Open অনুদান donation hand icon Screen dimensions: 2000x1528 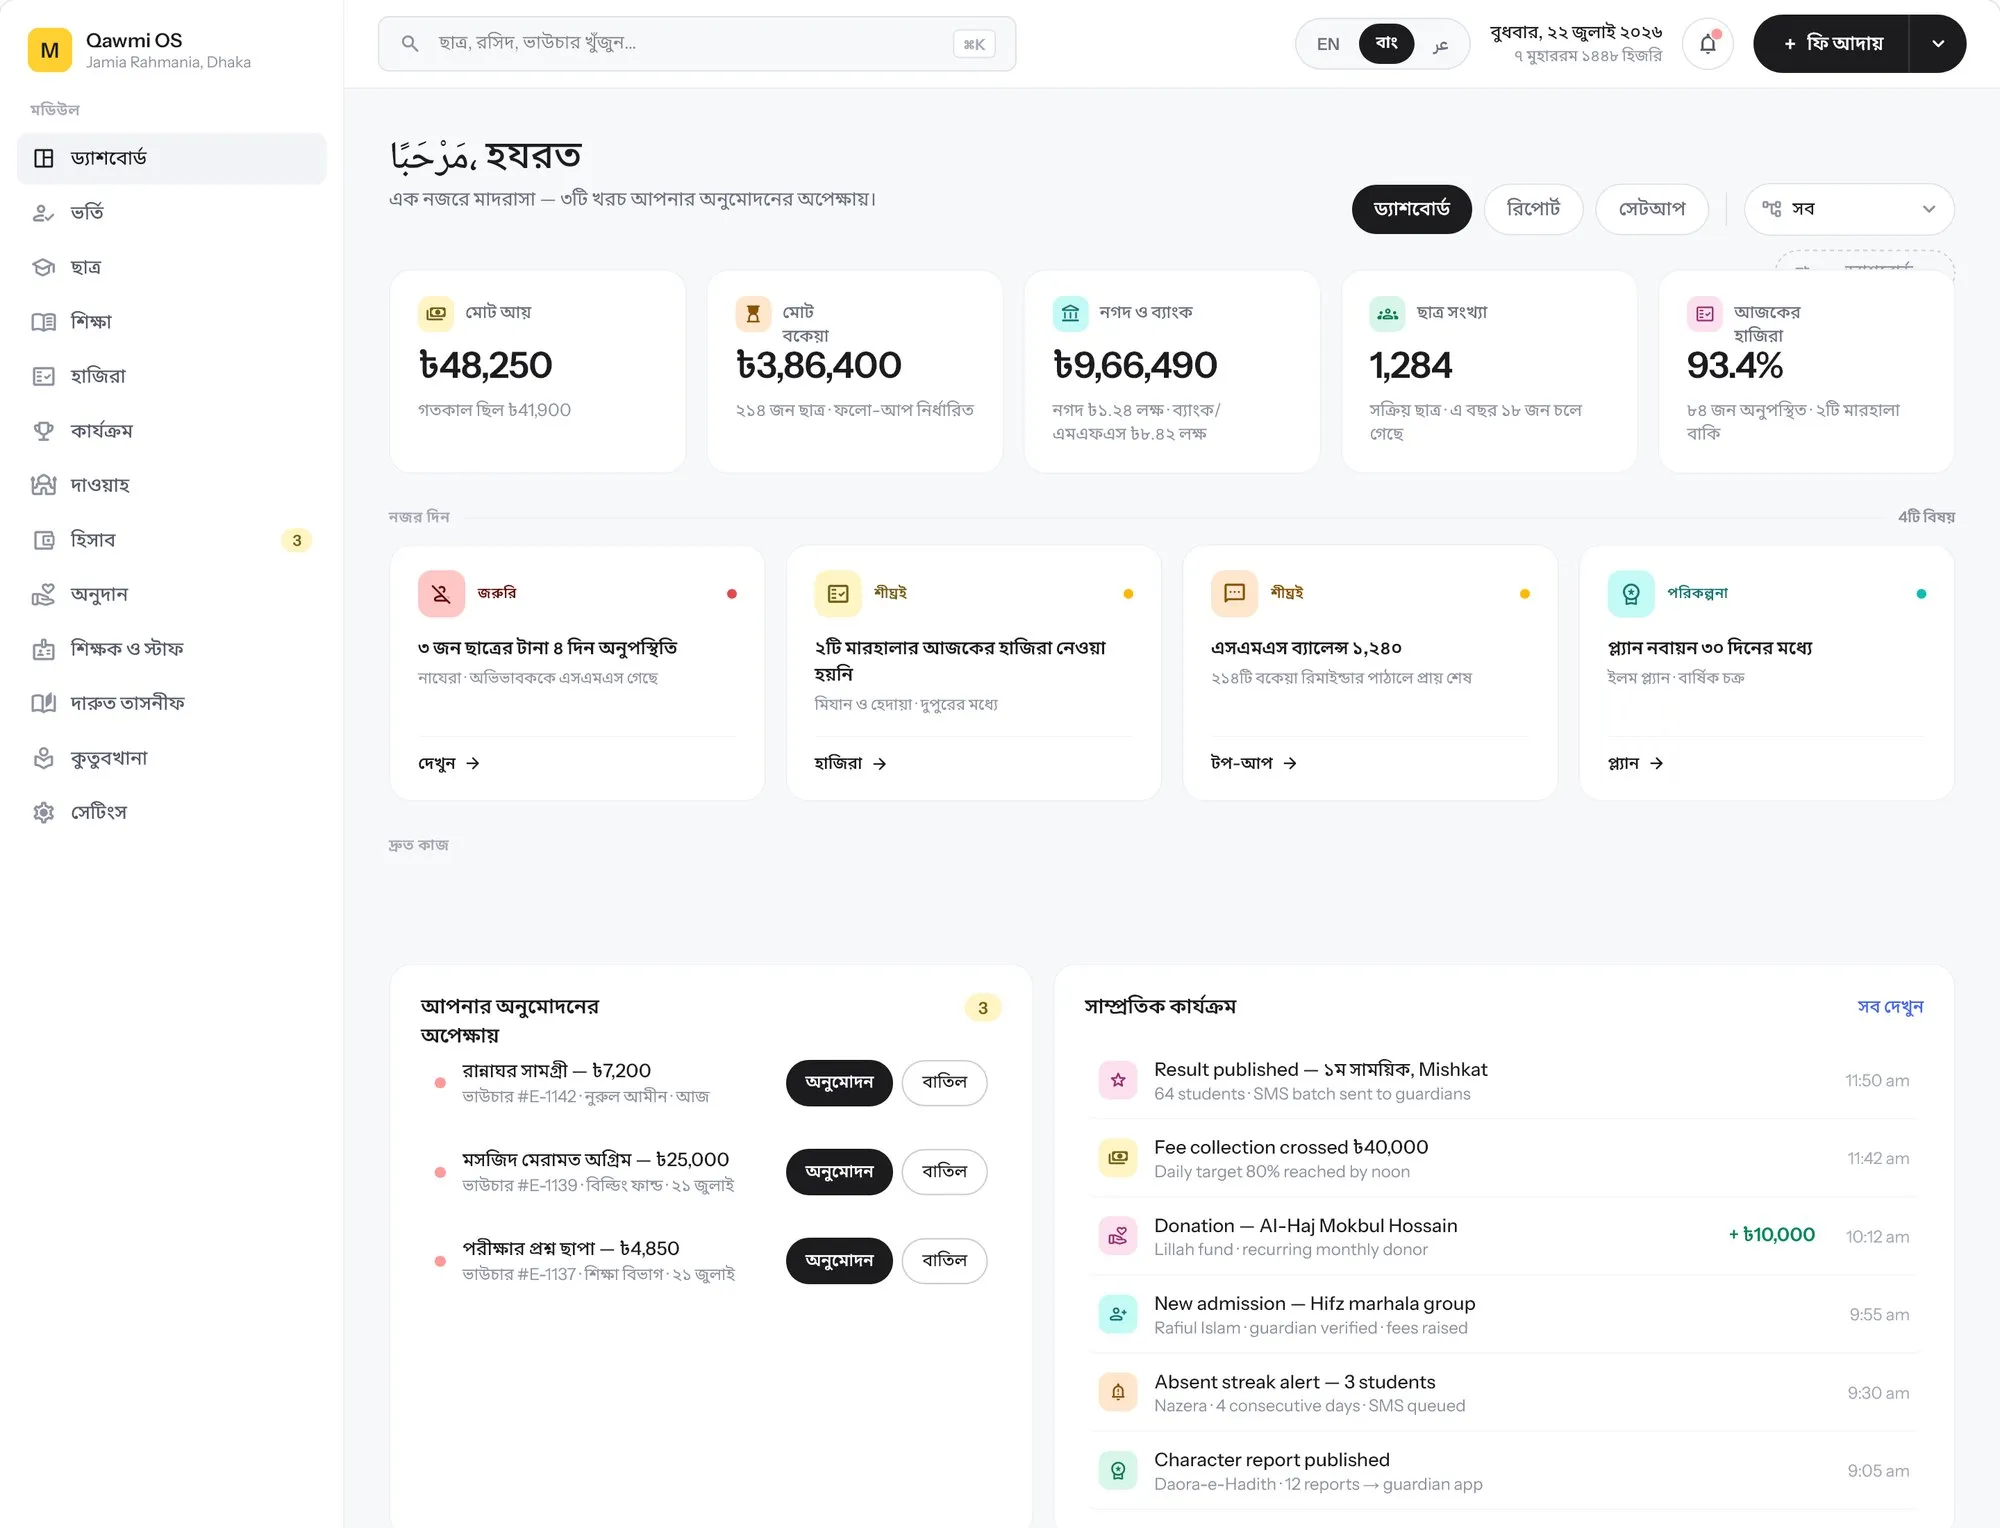43,595
